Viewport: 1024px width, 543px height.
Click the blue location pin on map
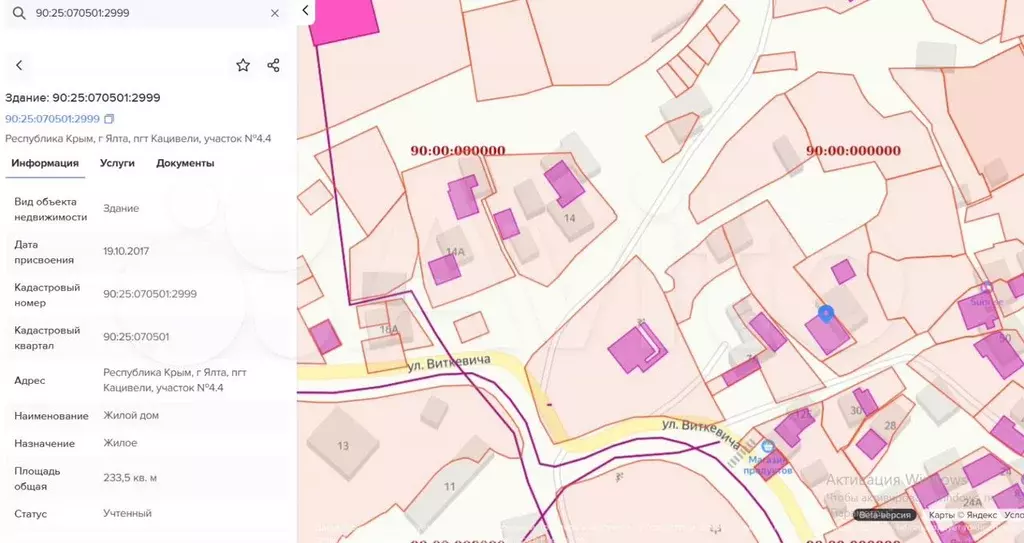[826, 314]
